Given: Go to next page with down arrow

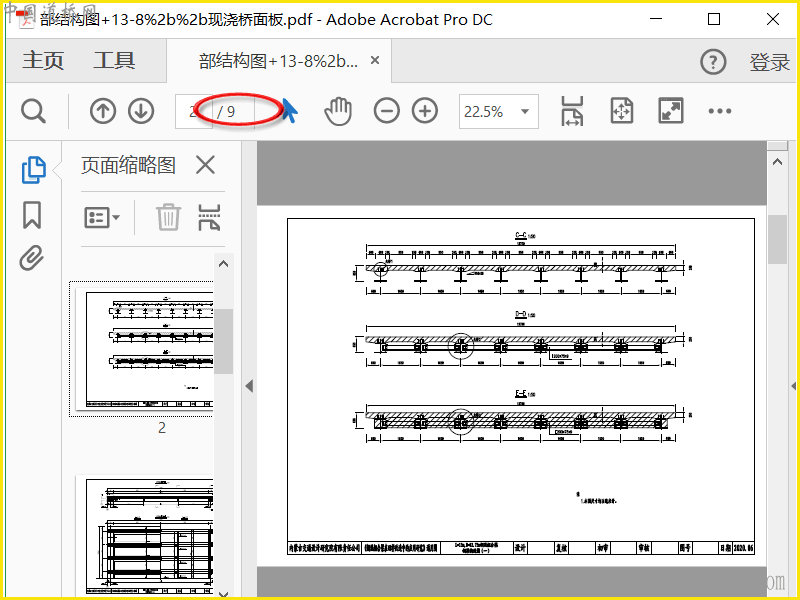Looking at the screenshot, I should tap(141, 111).
